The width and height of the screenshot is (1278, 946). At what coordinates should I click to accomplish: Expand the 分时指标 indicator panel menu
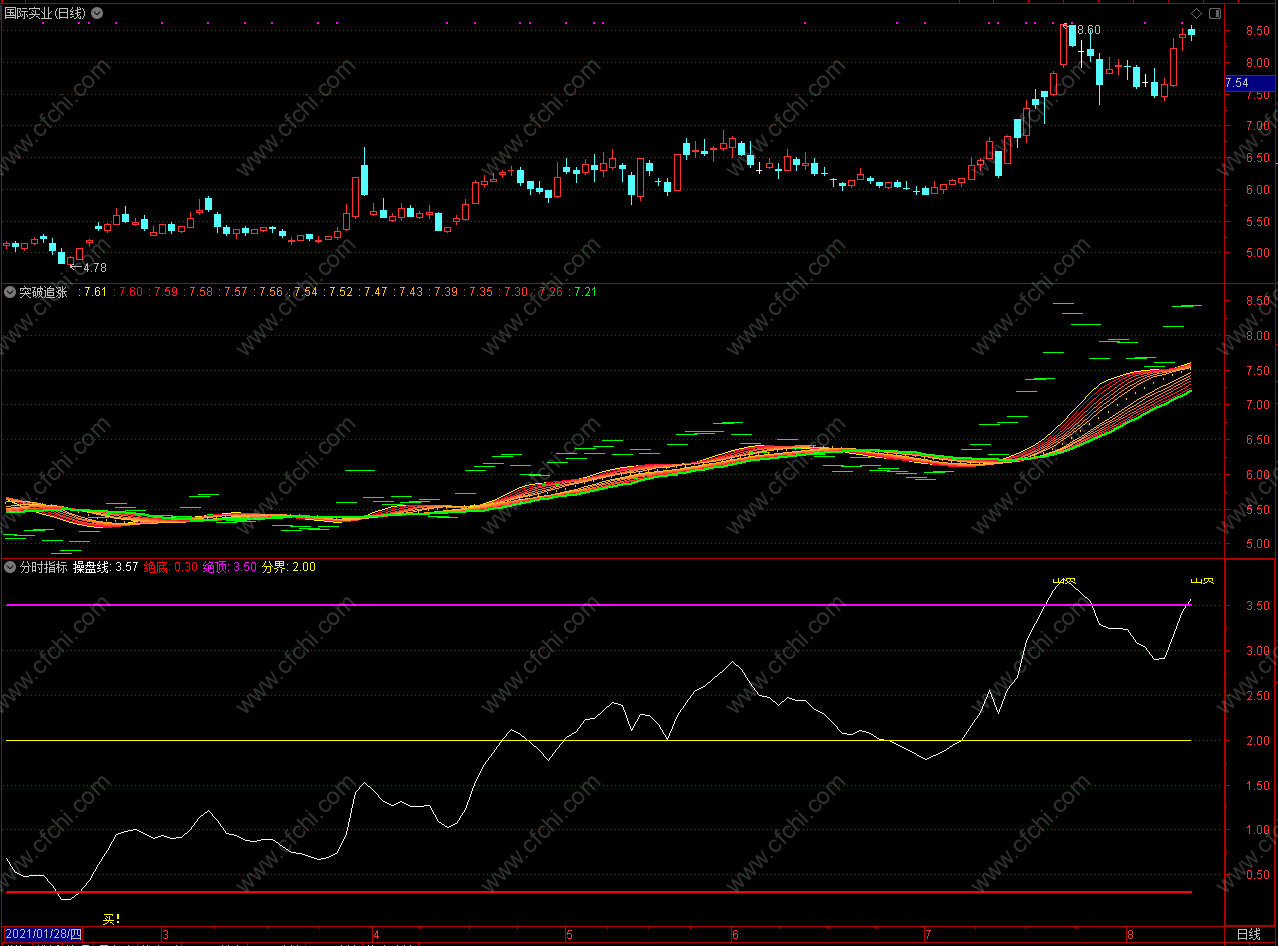(x=10, y=567)
